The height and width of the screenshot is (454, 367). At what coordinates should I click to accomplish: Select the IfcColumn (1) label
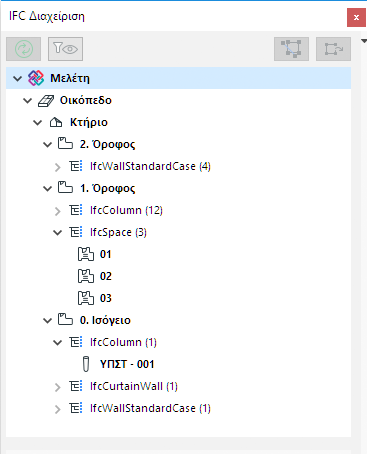123,342
